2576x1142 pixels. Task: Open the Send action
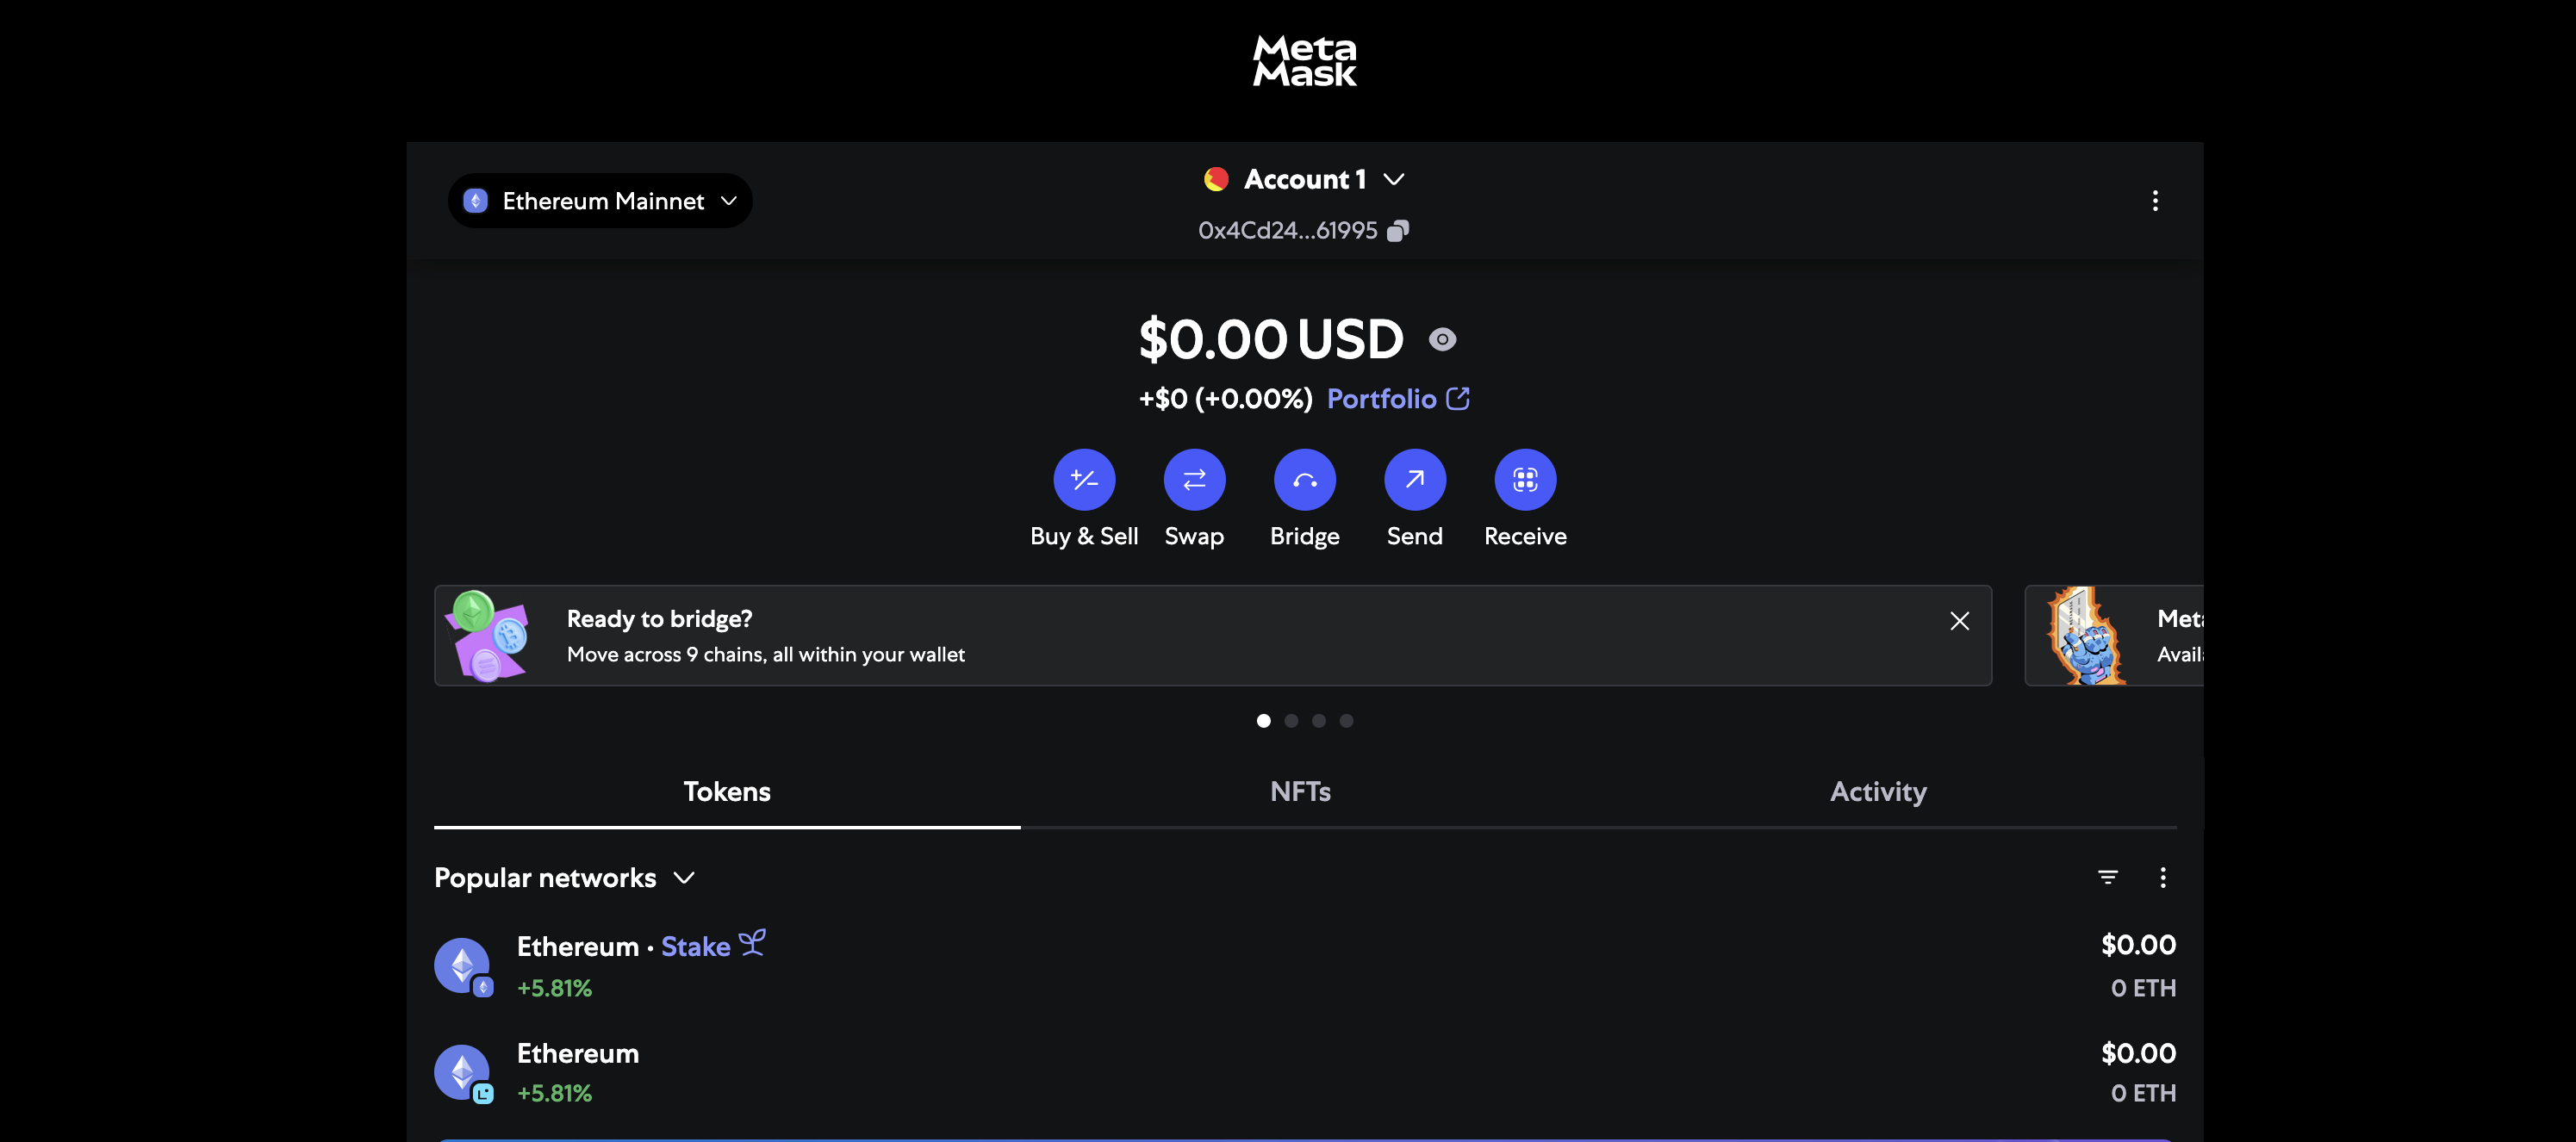pyautogui.click(x=1414, y=480)
